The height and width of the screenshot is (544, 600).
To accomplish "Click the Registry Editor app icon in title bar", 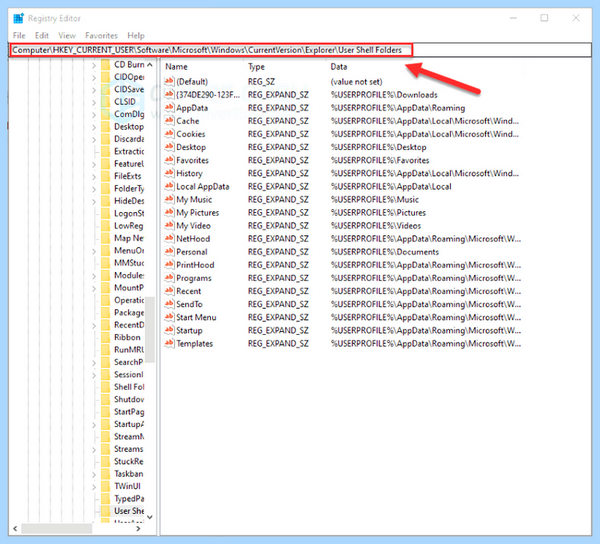I will pos(18,18).
